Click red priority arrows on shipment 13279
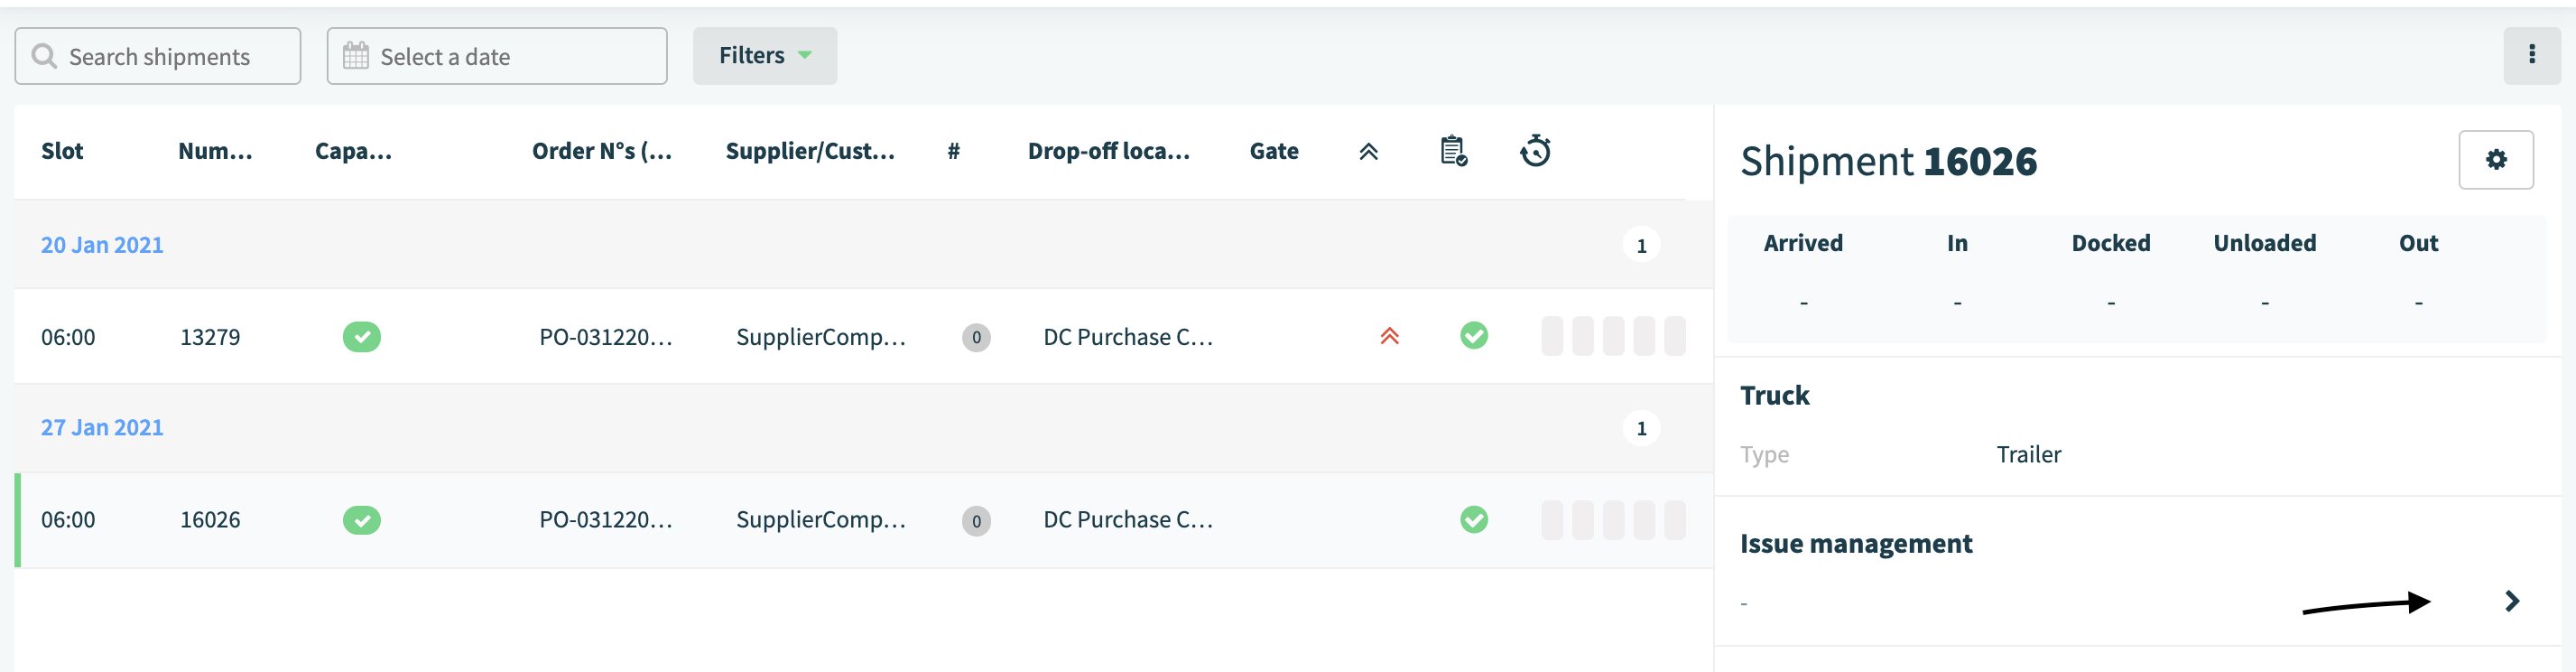 pos(1389,337)
